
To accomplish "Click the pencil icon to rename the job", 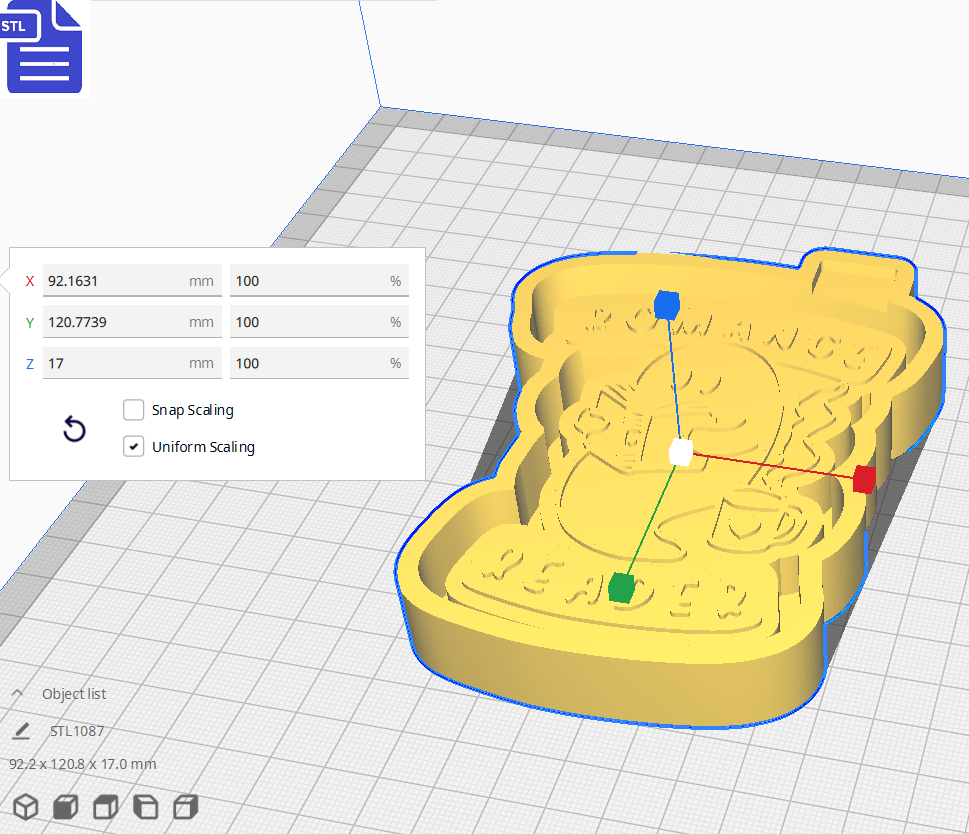I will [x=22, y=731].
